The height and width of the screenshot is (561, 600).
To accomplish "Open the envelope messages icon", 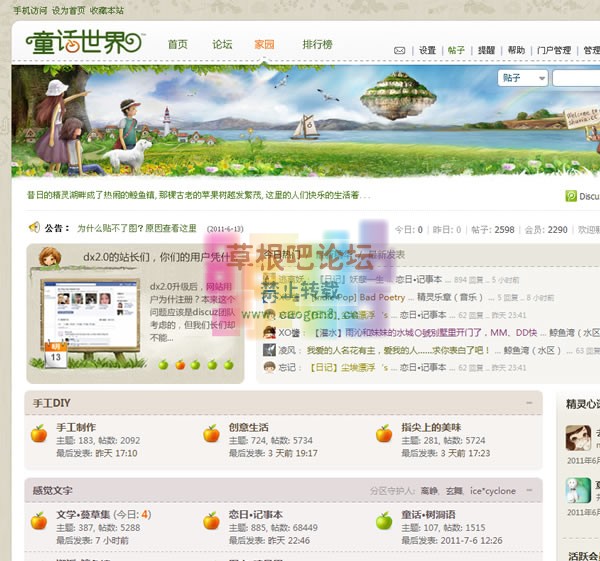I will click(400, 50).
